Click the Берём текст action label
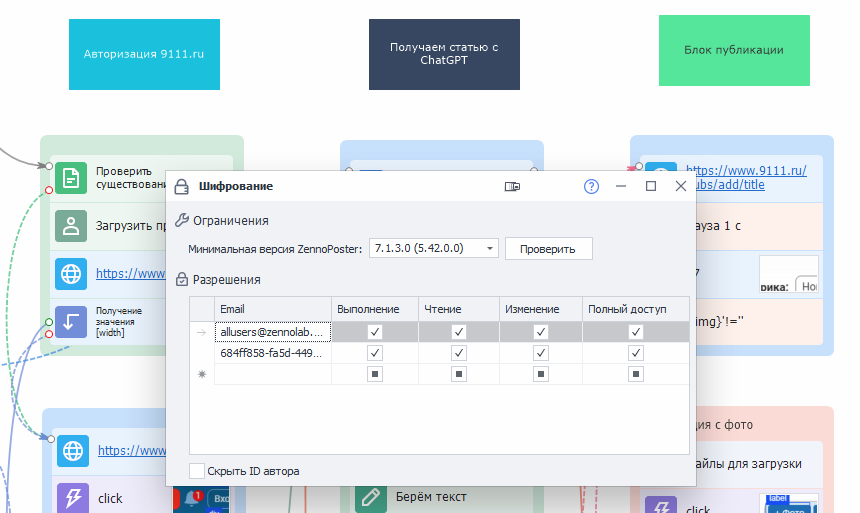Image resolution: width=860 pixels, height=513 pixels. (x=431, y=497)
